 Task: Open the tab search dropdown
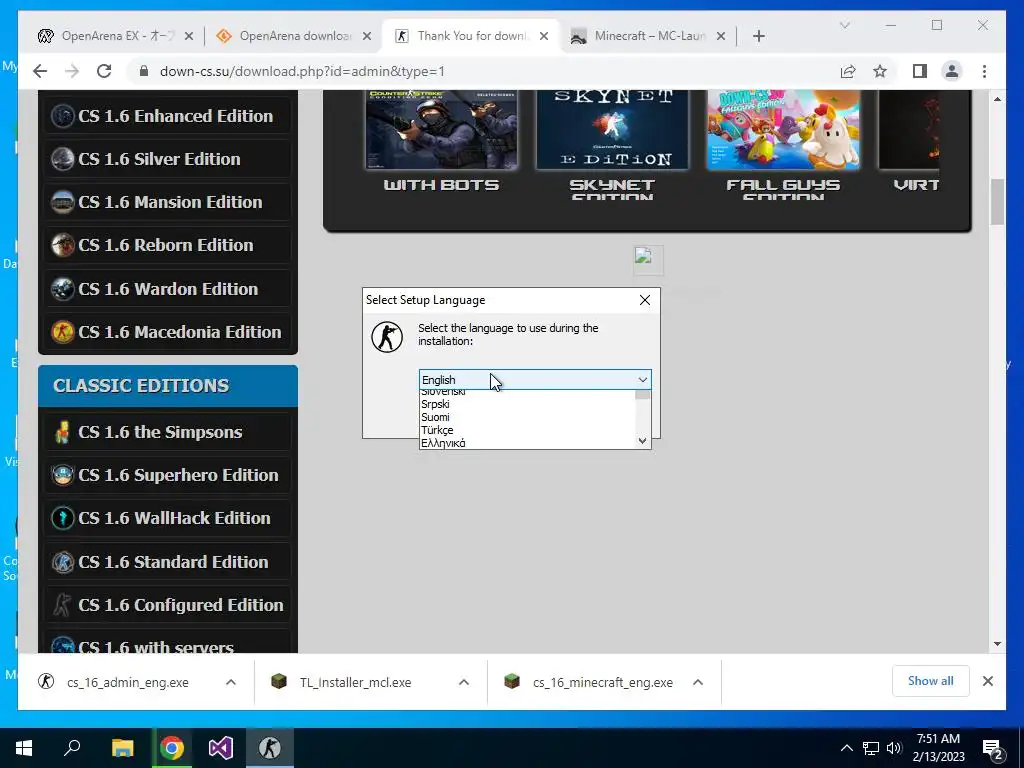[844, 25]
